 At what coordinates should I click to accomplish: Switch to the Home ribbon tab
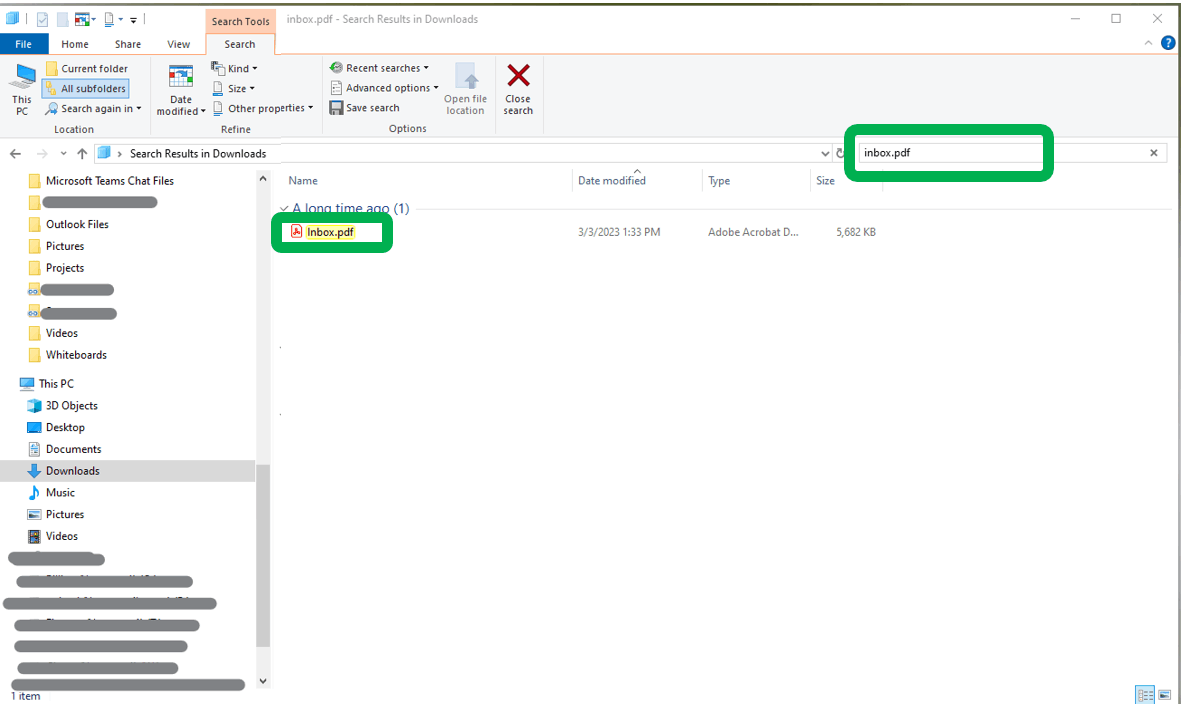(x=75, y=44)
